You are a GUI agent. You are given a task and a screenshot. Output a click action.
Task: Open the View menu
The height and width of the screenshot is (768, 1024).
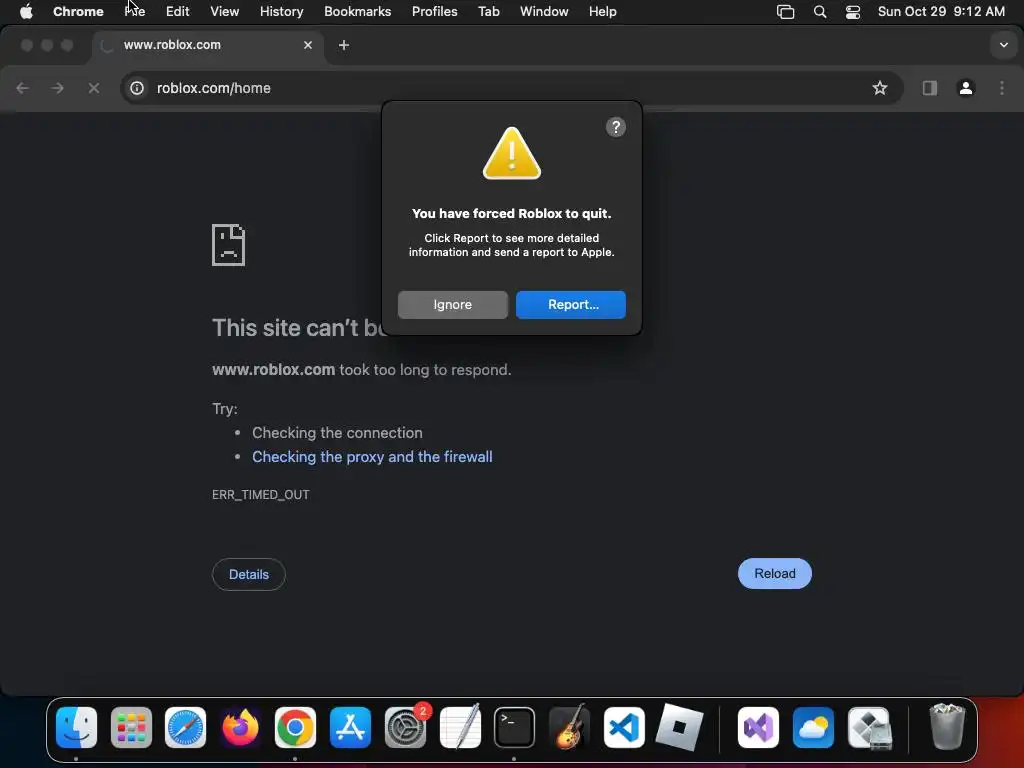[224, 12]
